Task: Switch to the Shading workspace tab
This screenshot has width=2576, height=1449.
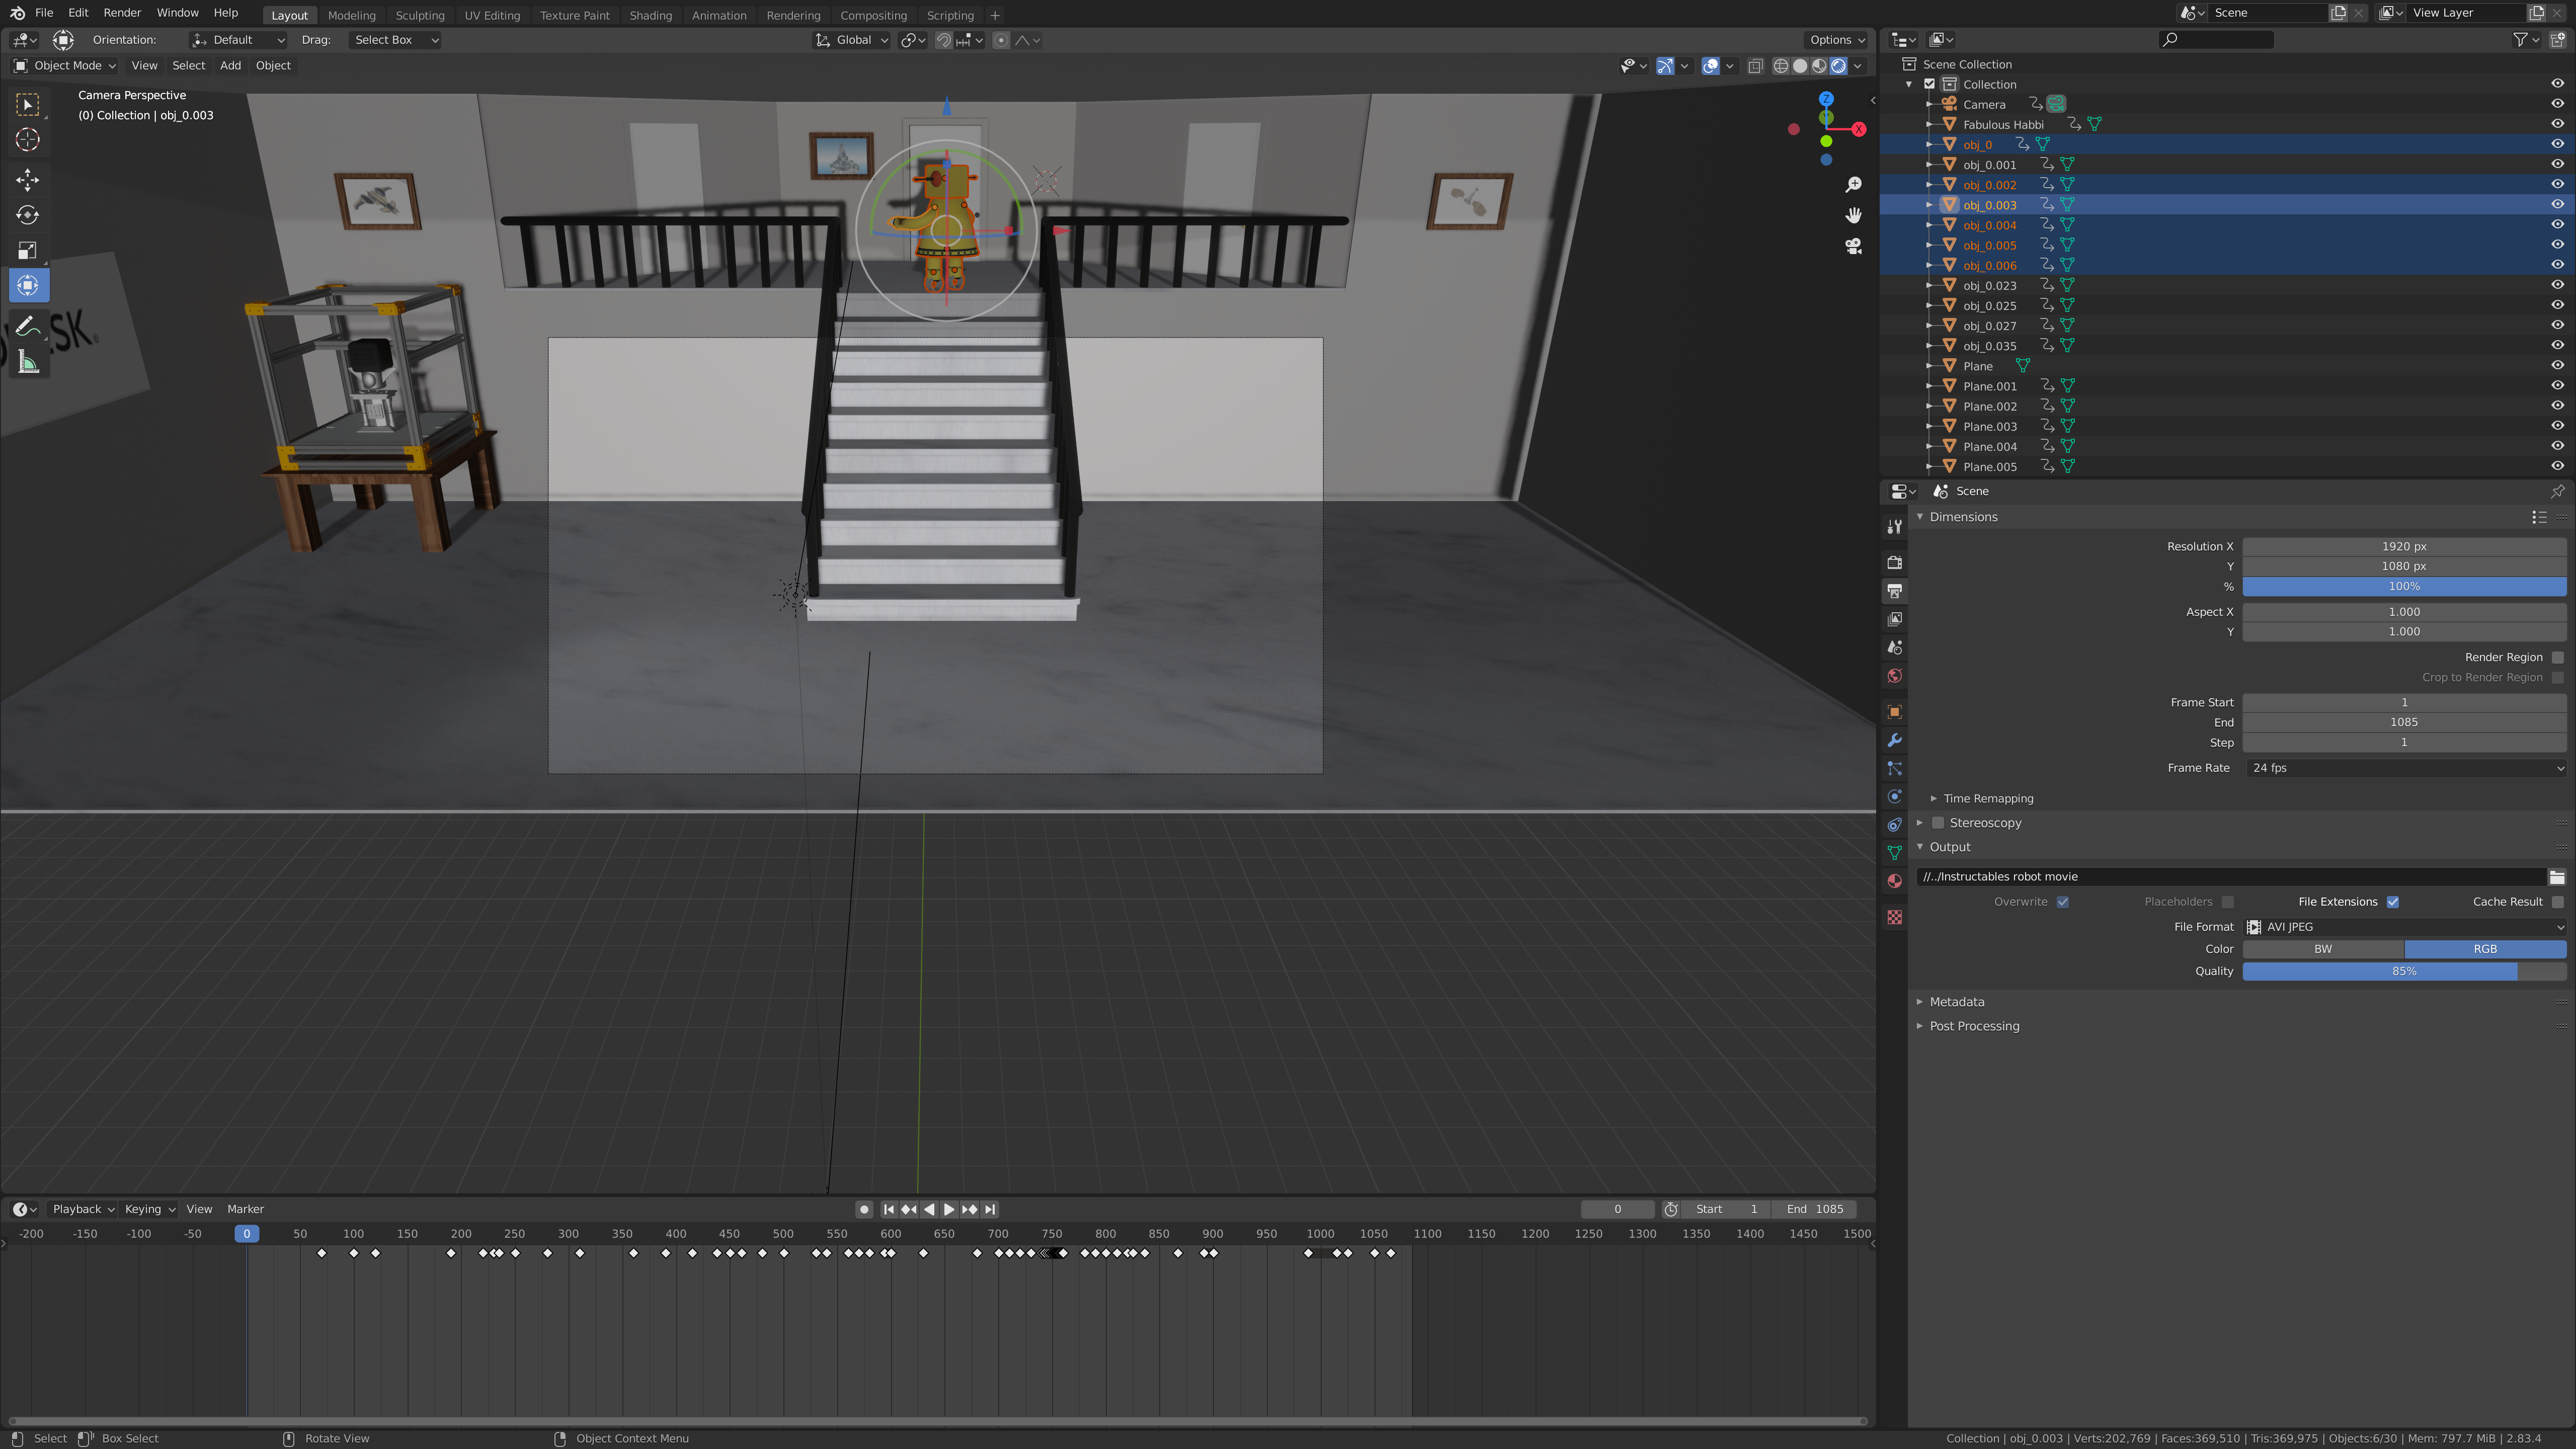Action: pyautogui.click(x=650, y=15)
